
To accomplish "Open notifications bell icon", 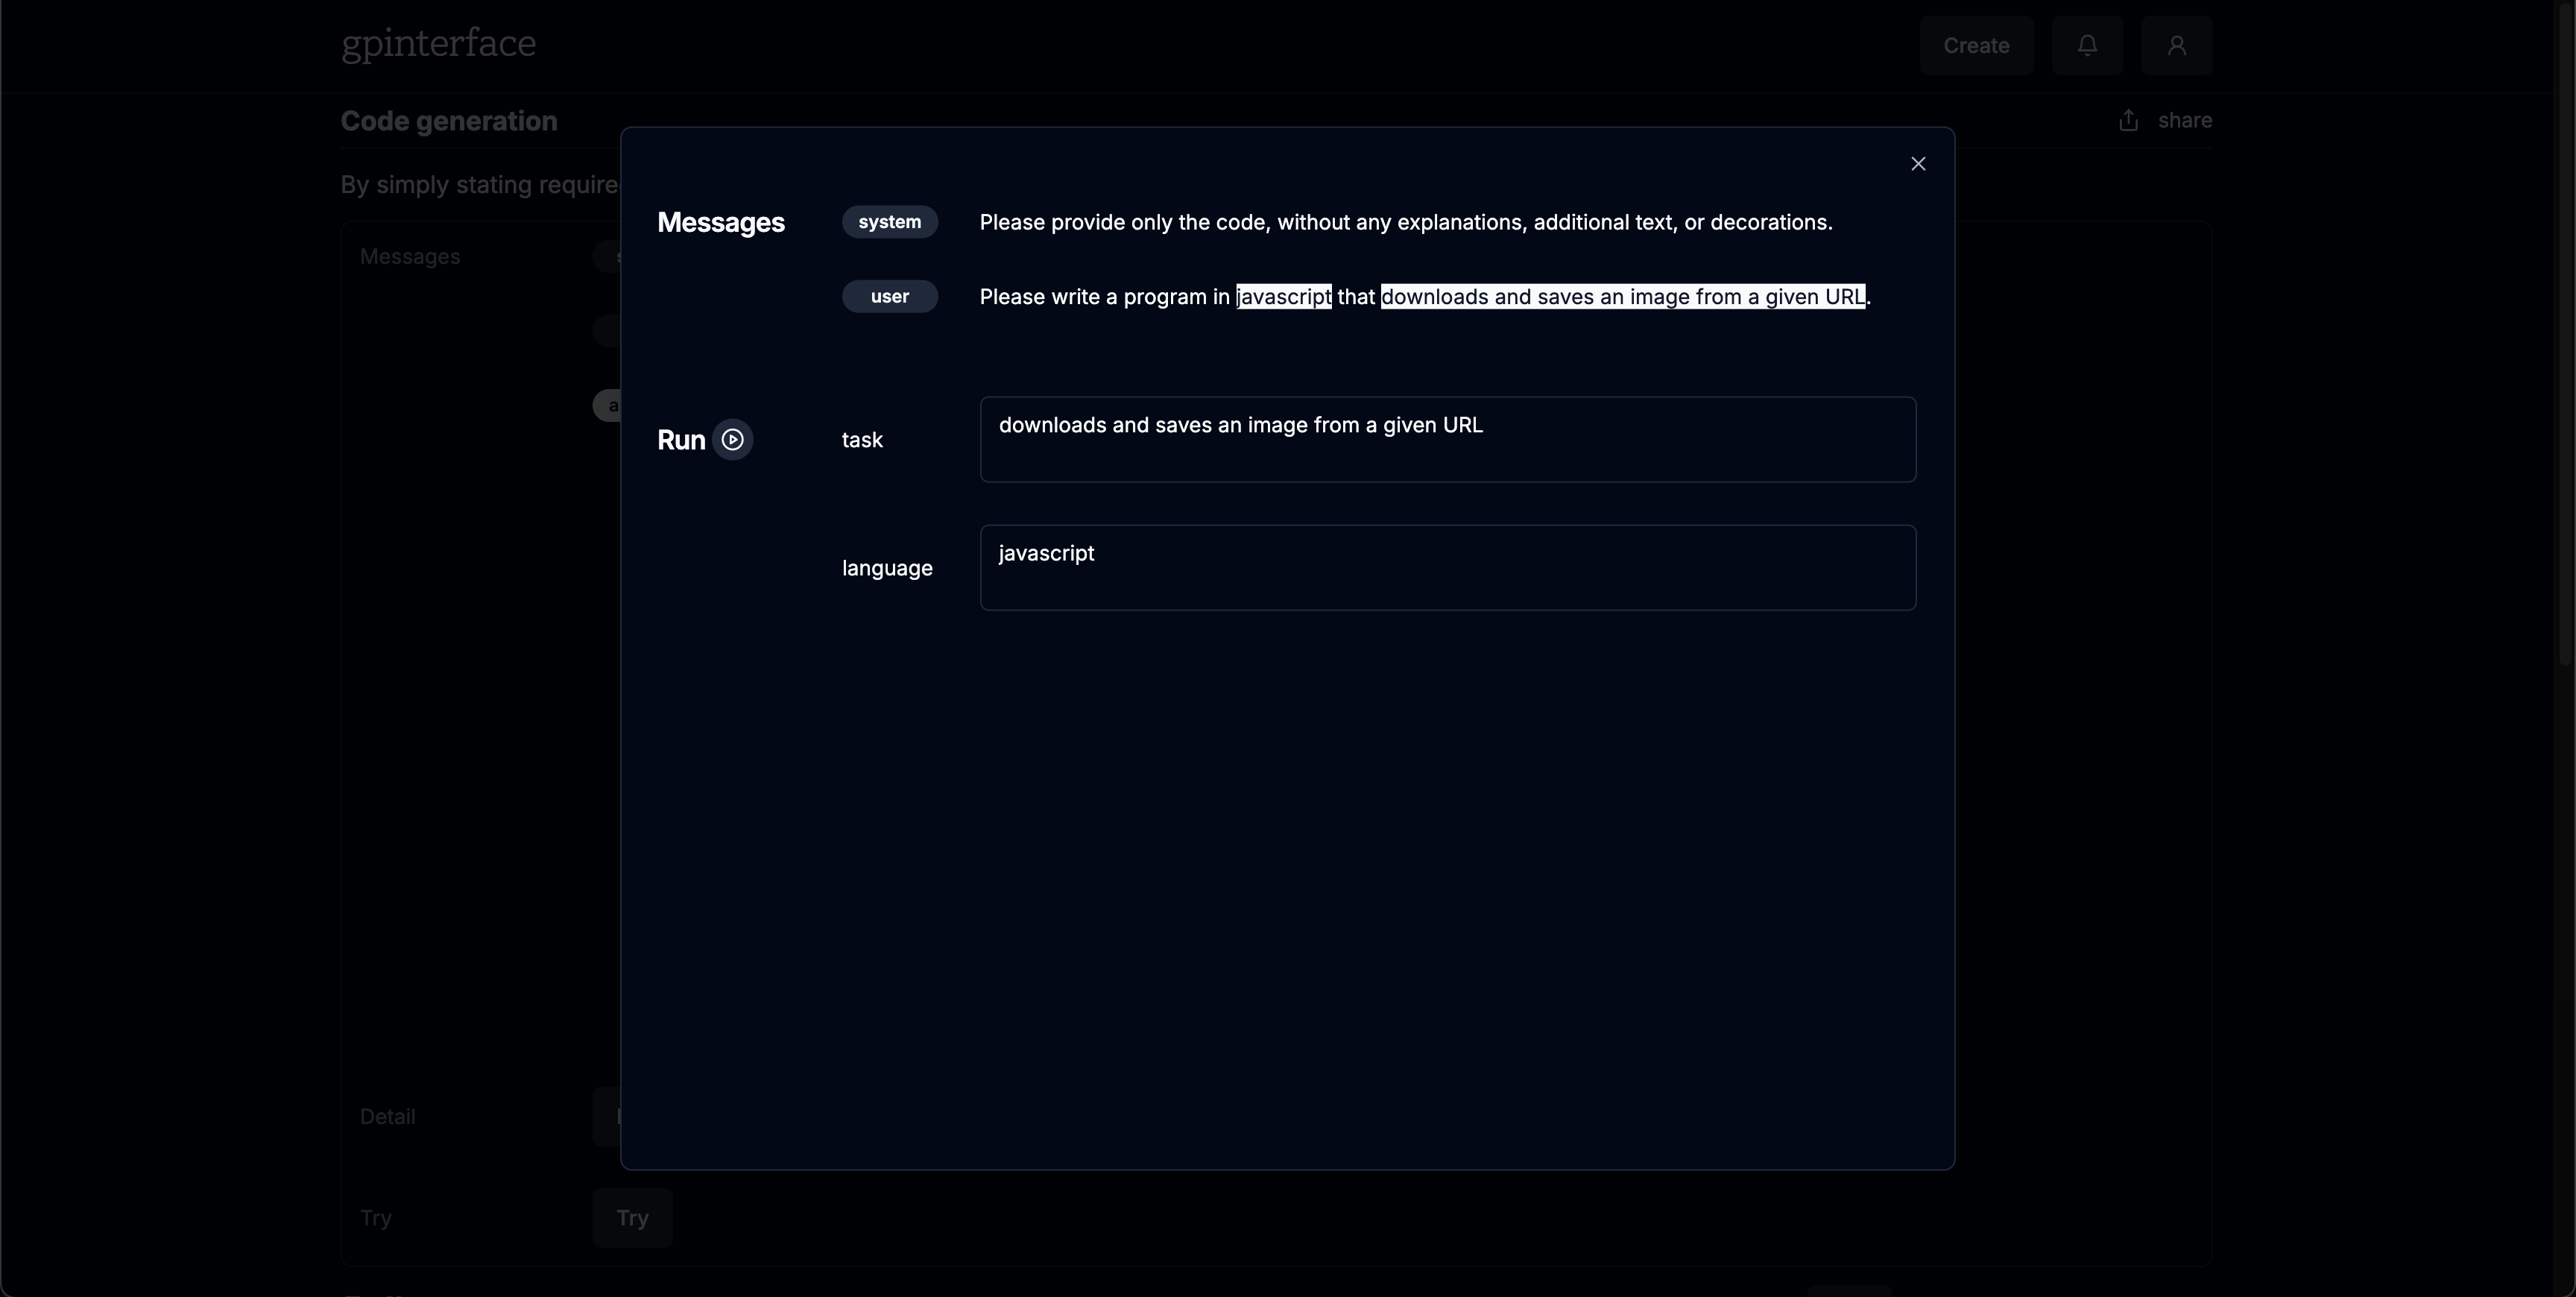I will point(2087,46).
